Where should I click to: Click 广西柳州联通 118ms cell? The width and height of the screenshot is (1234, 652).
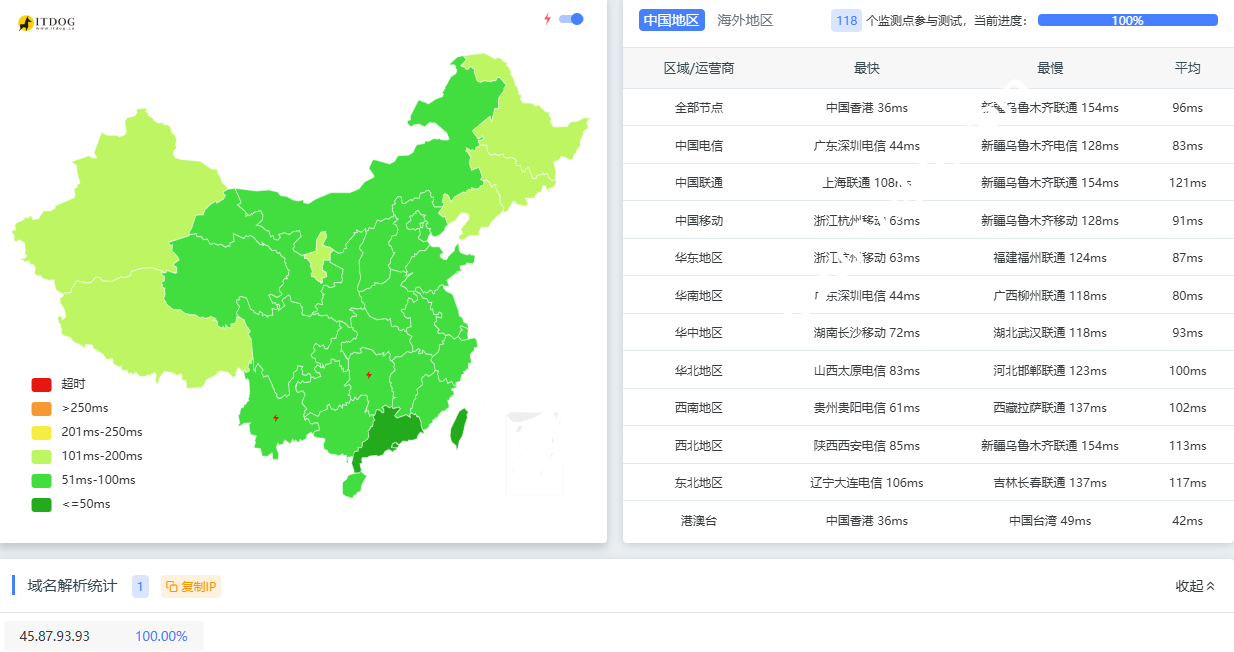click(1050, 295)
